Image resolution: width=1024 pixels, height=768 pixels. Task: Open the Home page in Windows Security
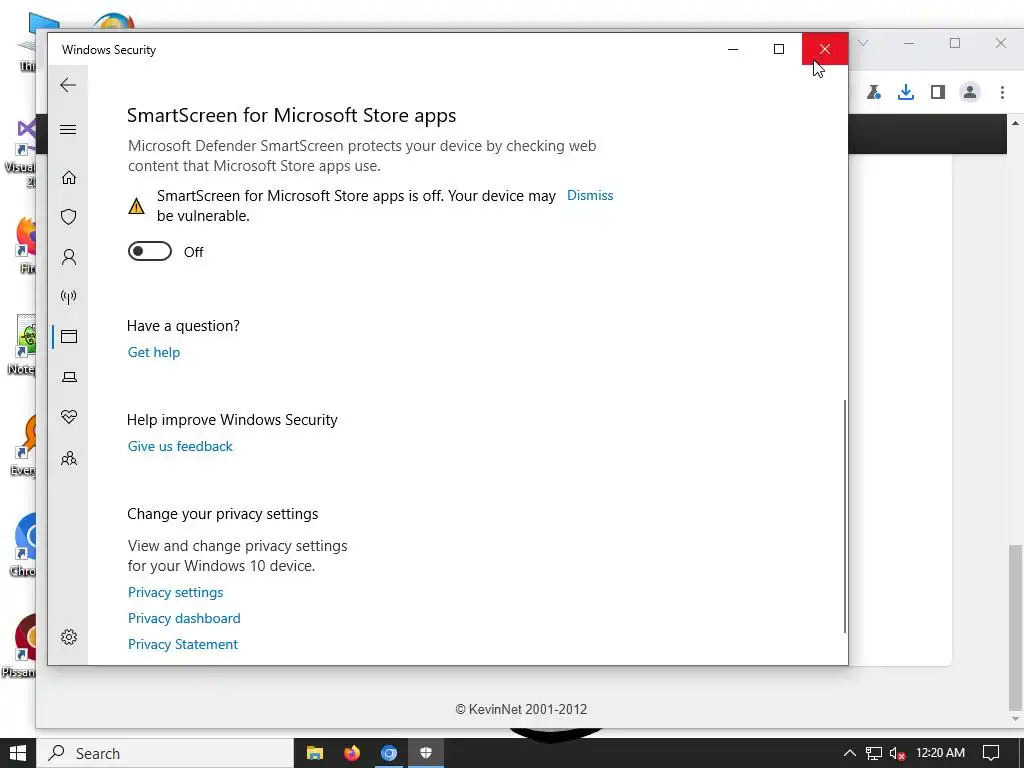69,178
